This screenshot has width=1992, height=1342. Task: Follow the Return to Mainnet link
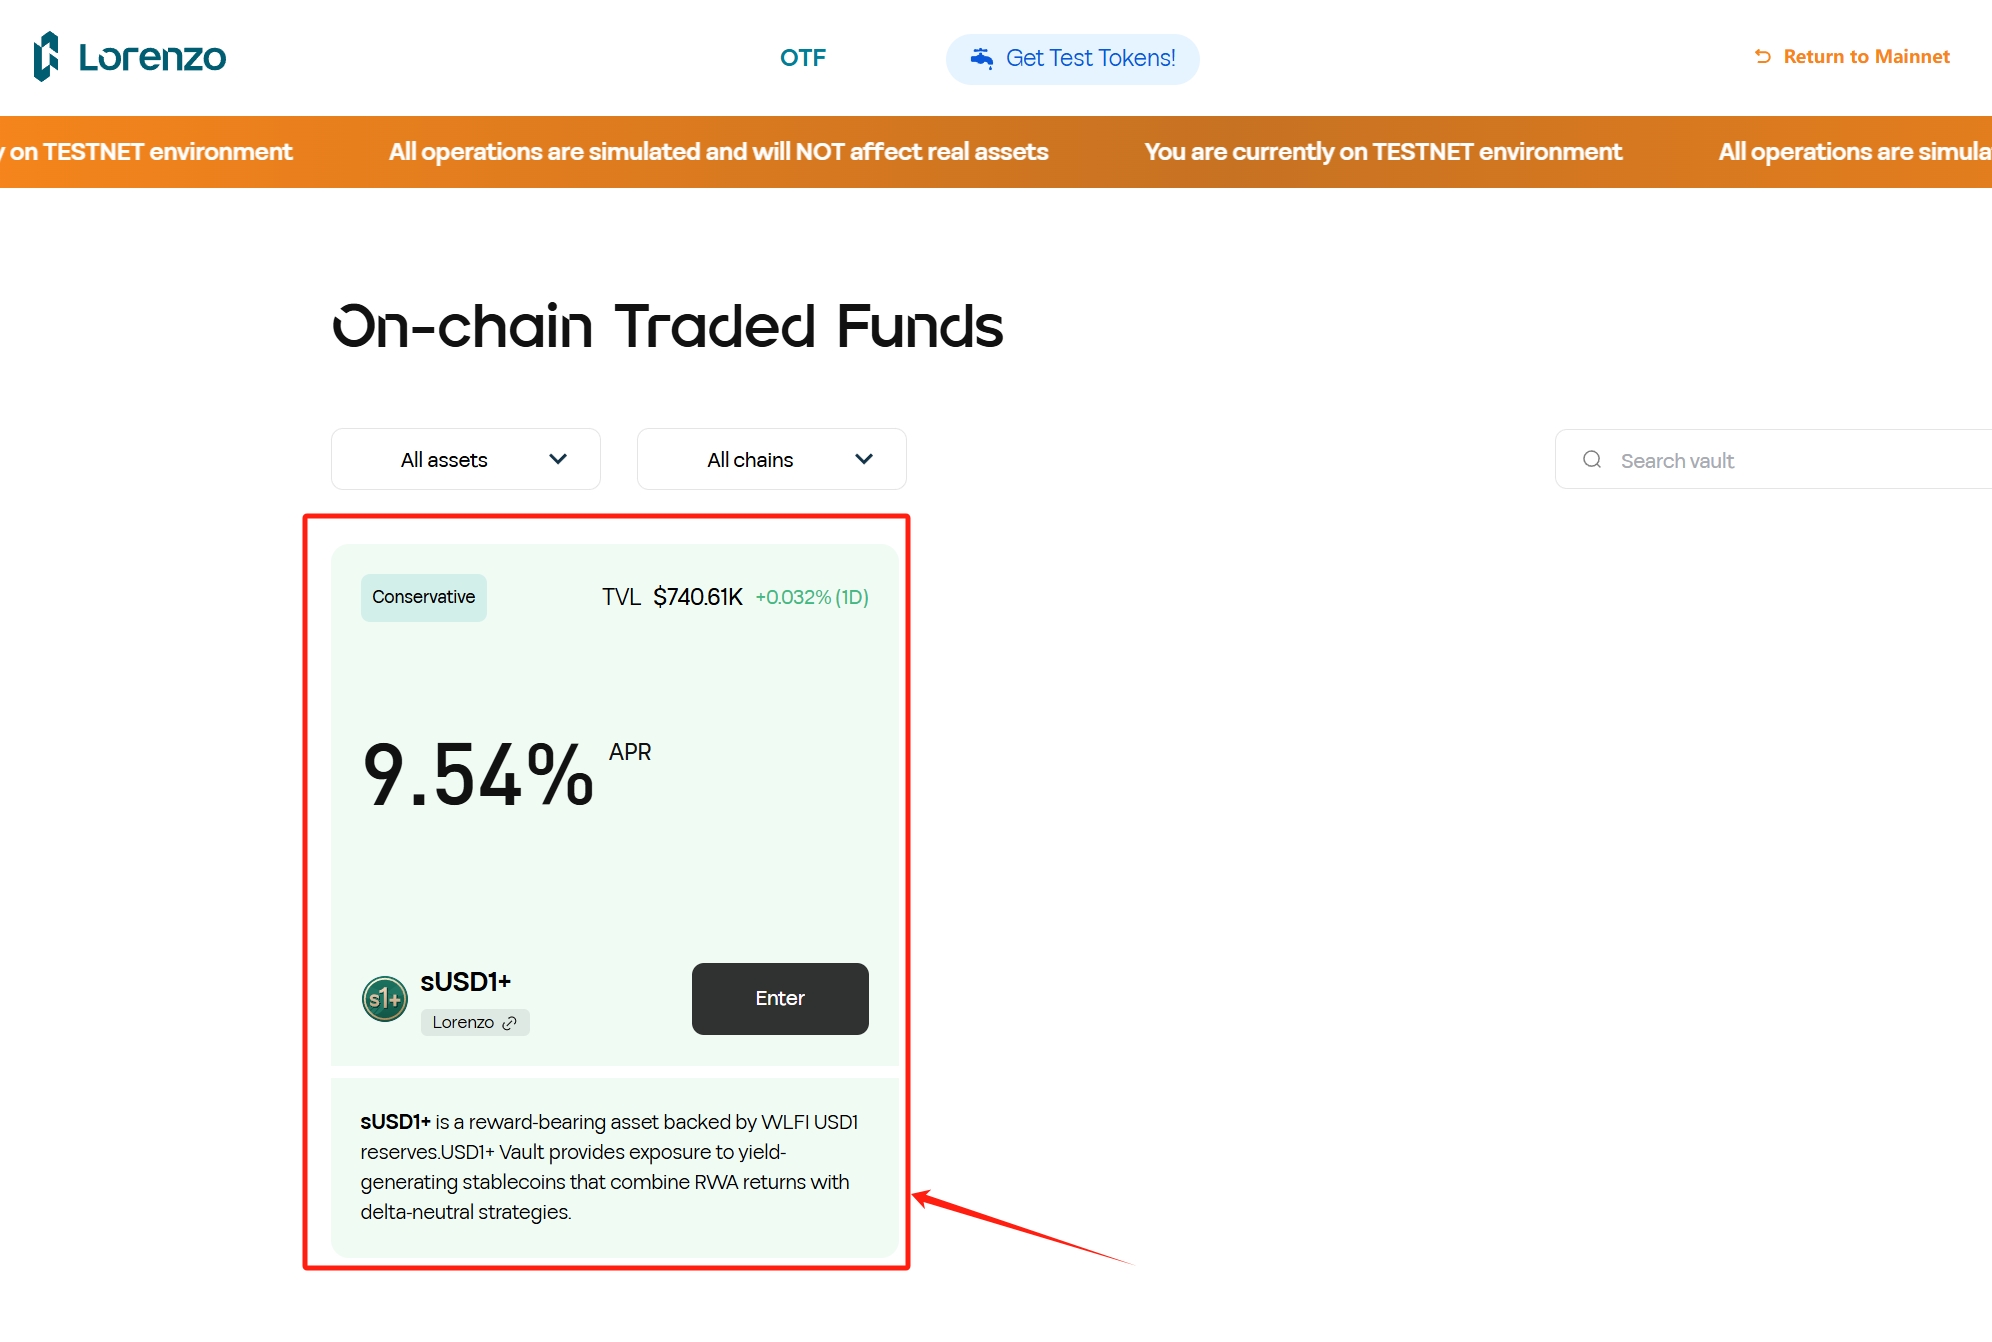pos(1852,57)
